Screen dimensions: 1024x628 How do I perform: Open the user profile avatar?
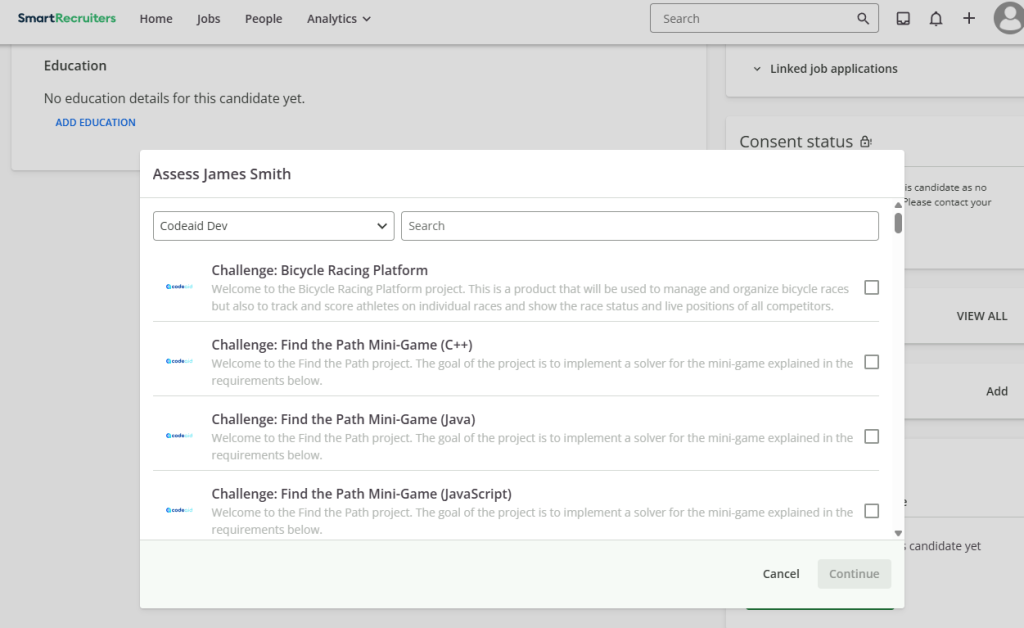coord(1008,18)
